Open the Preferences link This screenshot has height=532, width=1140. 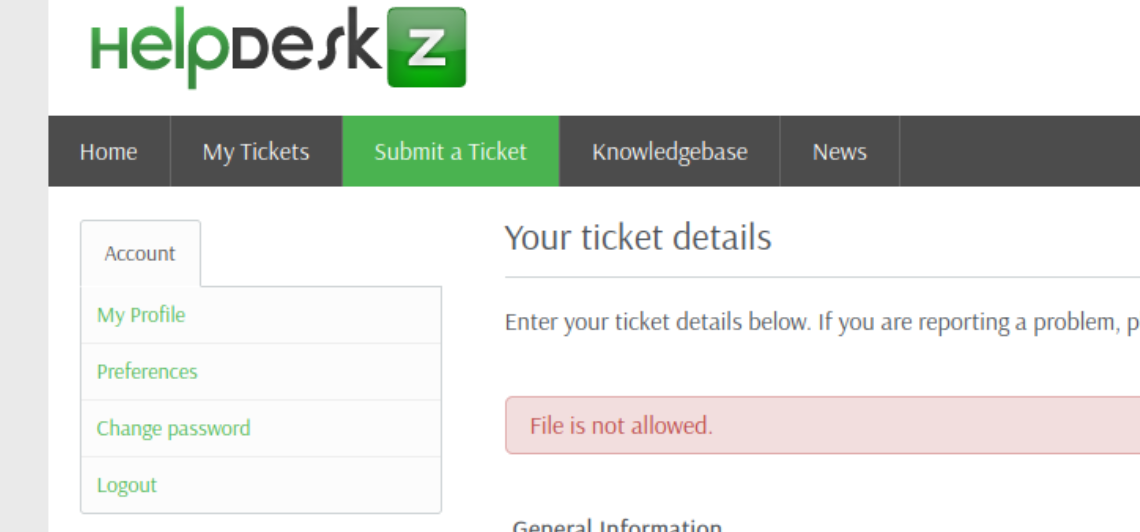(147, 371)
